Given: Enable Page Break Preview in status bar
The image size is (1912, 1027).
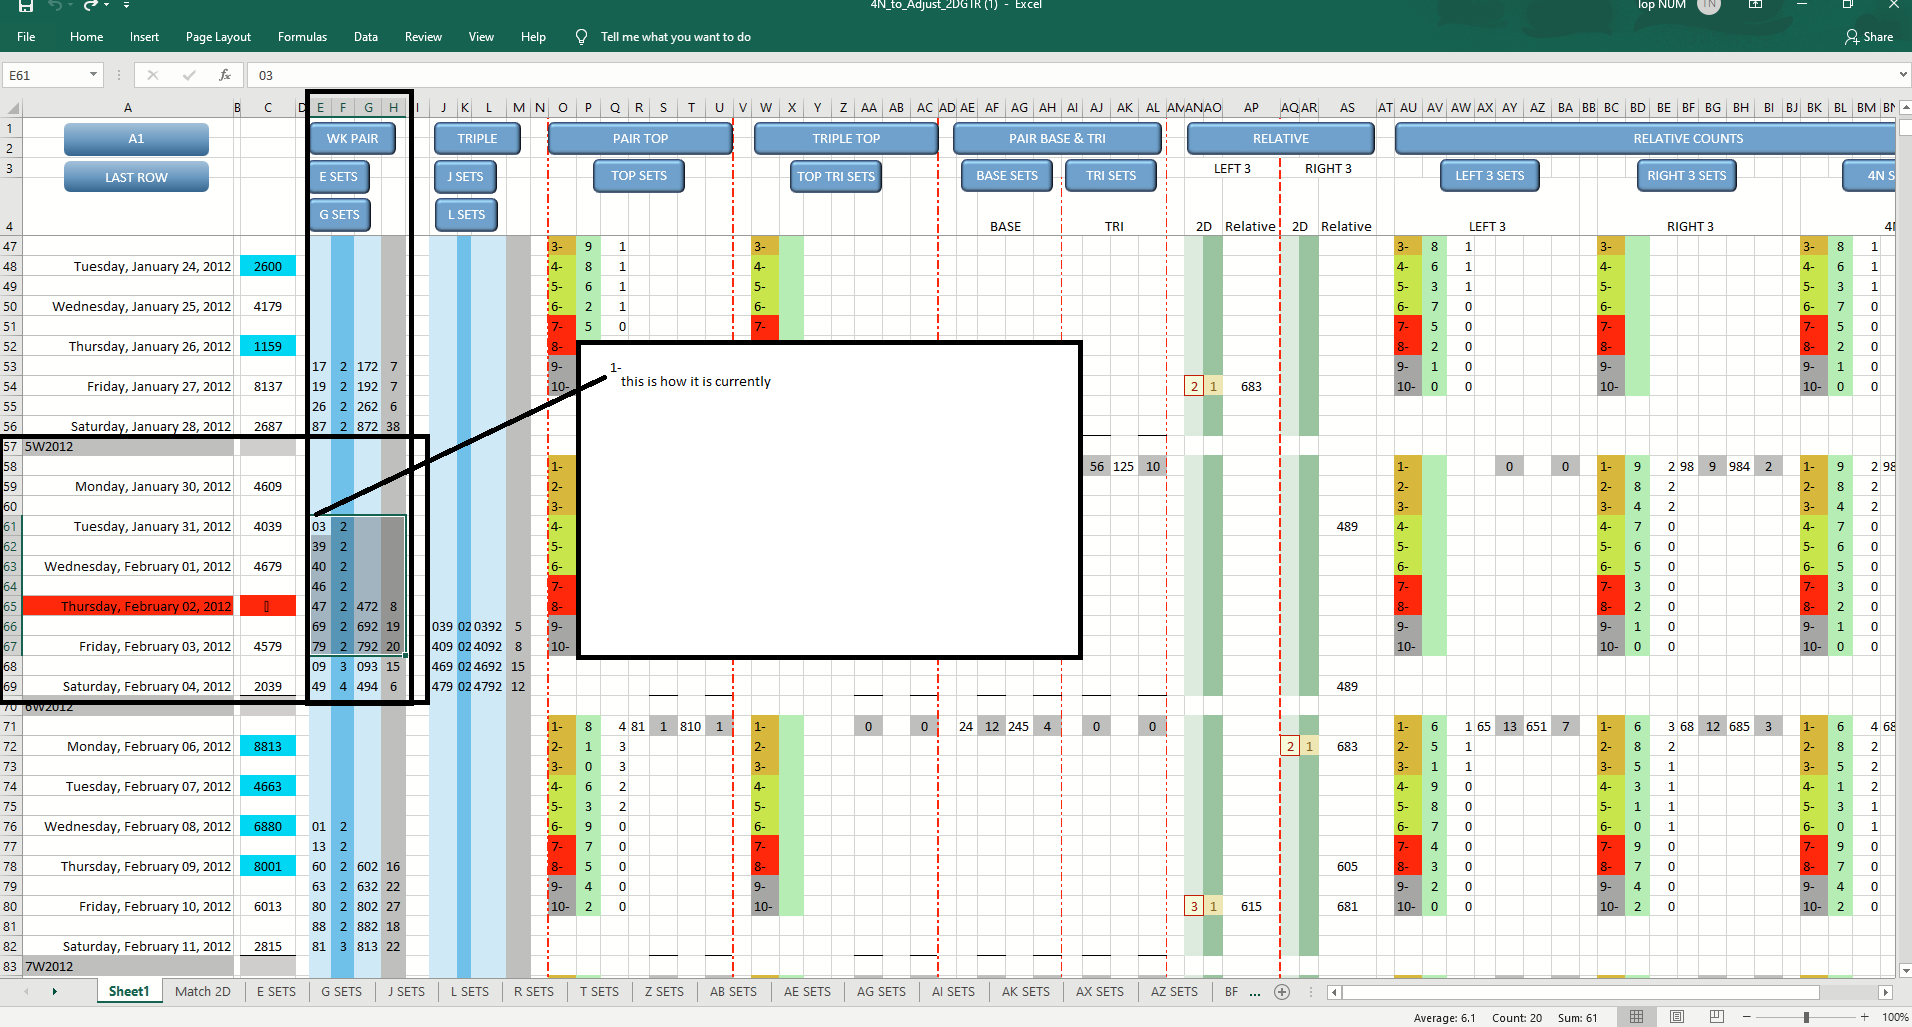Looking at the screenshot, I should tap(1716, 1016).
